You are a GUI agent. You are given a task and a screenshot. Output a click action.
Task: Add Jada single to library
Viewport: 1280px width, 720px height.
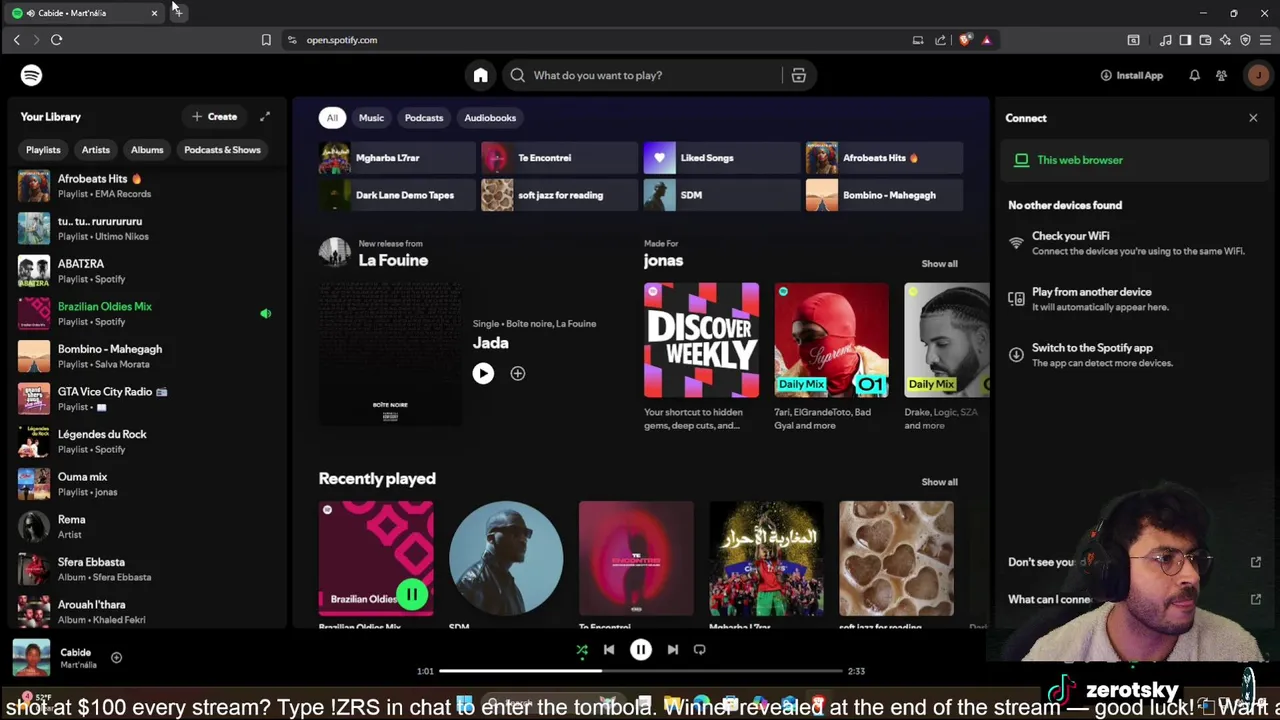pos(517,373)
